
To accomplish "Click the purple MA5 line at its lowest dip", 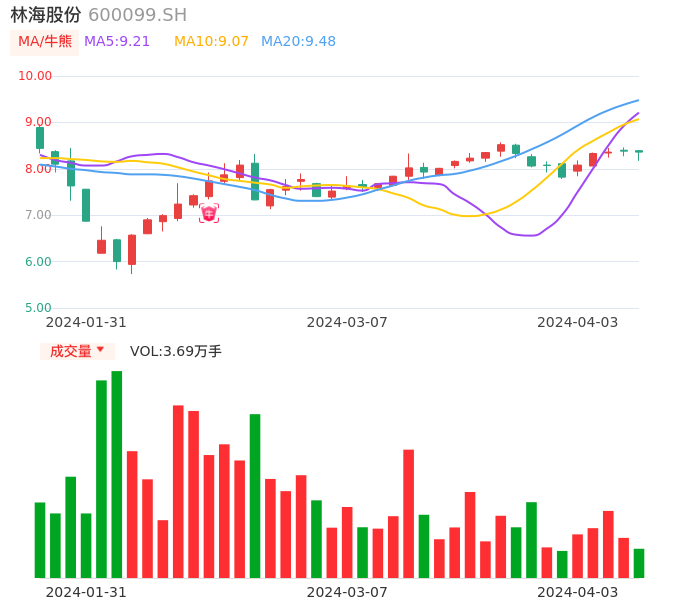I will tap(528, 235).
